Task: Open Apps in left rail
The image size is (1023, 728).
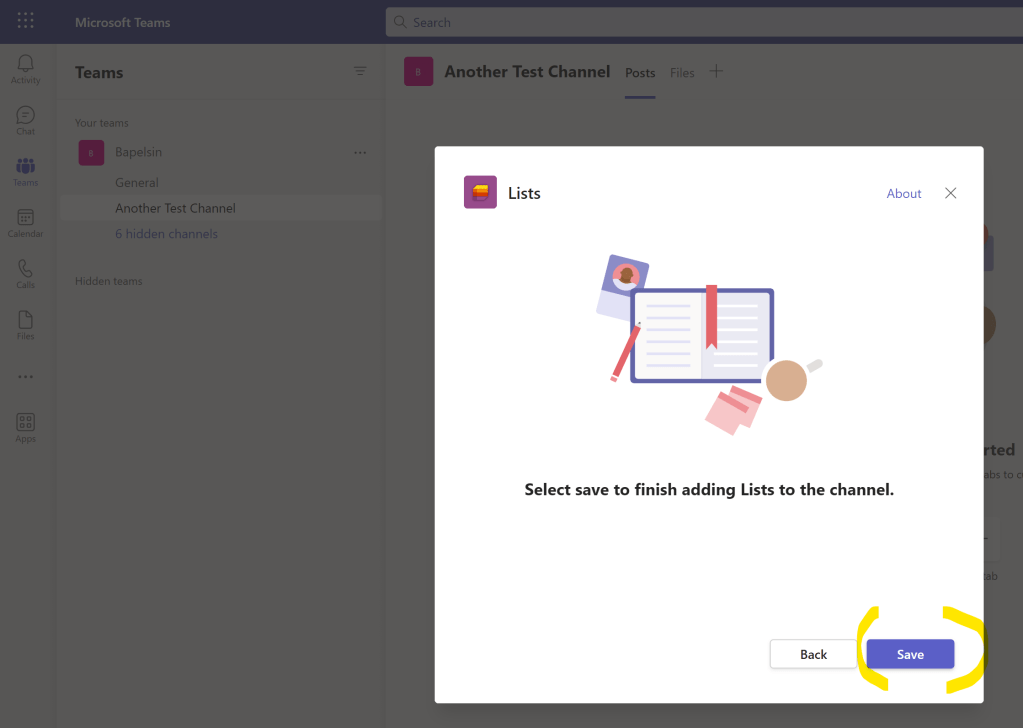Action: (26, 427)
